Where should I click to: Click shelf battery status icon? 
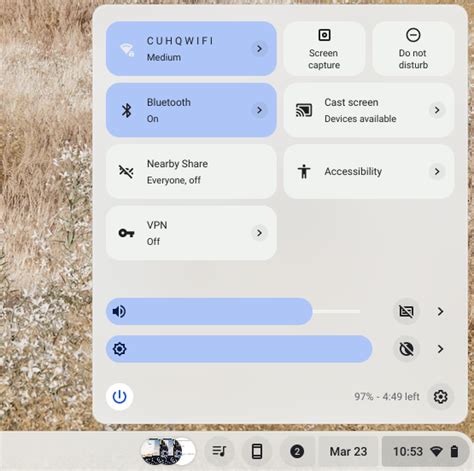(x=454, y=451)
